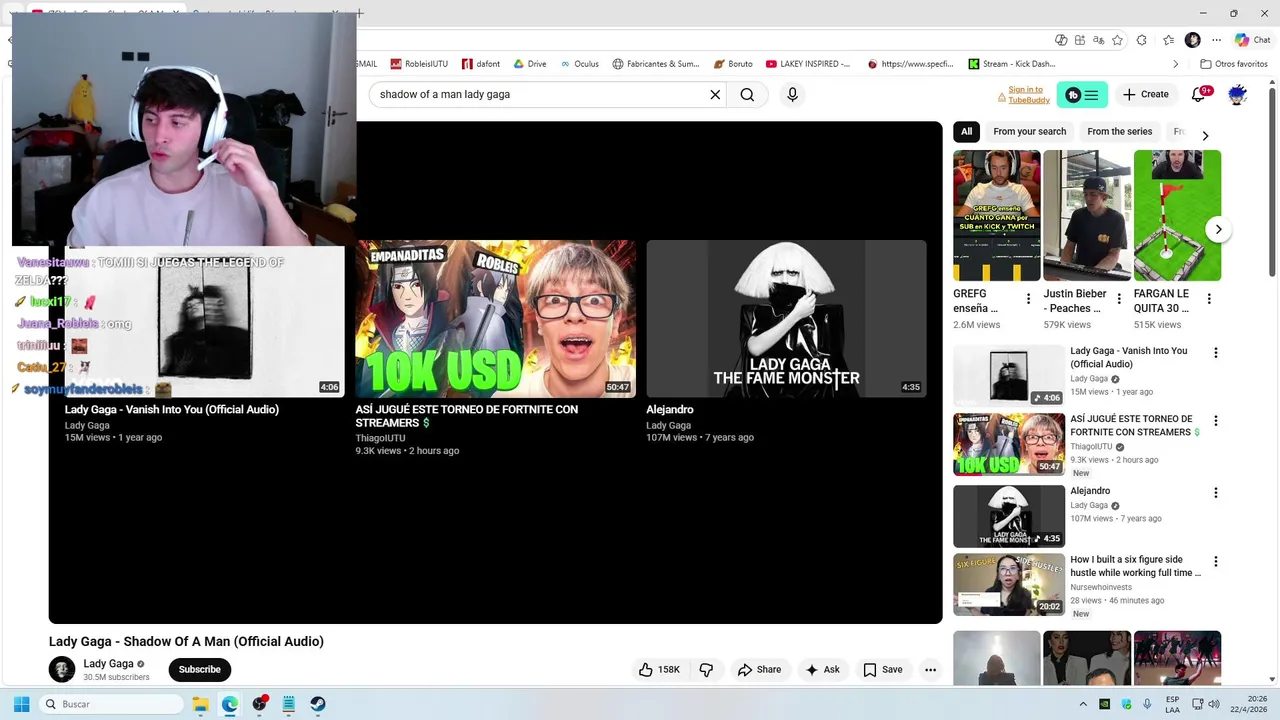This screenshot has width=1280, height=720.
Task: Select the From the series chip
Action: (x=1119, y=132)
